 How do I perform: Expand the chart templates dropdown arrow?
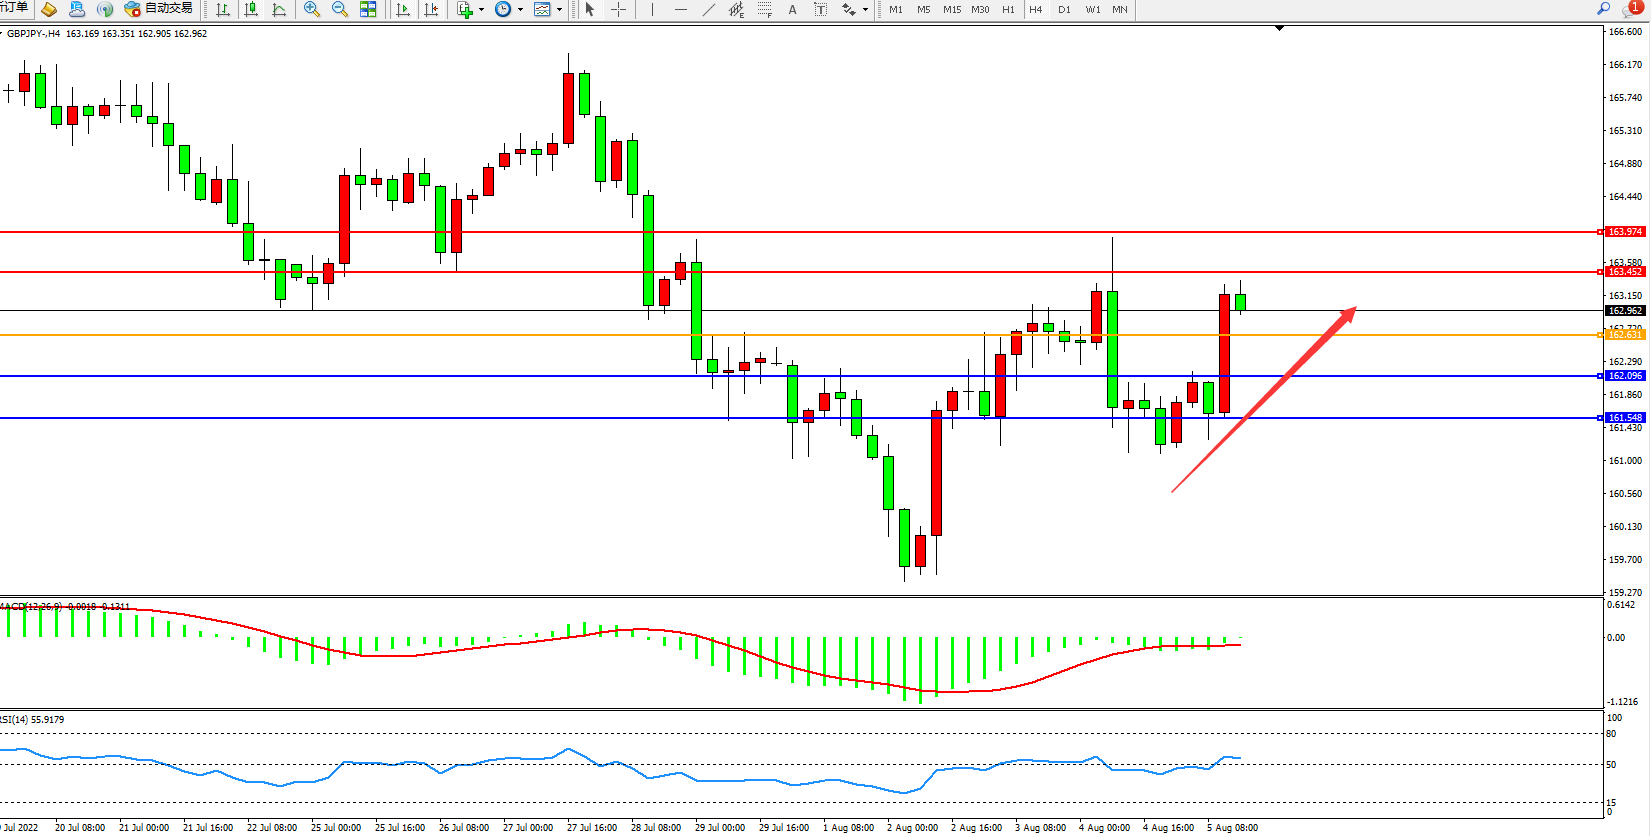point(559,10)
